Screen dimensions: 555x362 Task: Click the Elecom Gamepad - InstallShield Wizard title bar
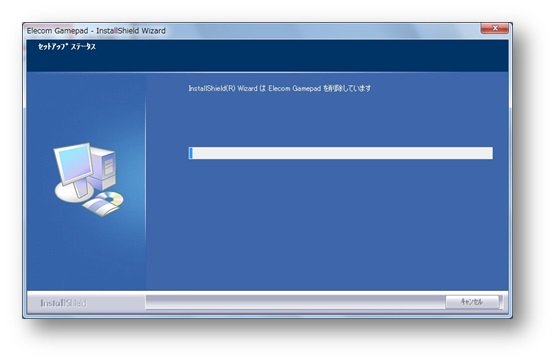[248, 31]
